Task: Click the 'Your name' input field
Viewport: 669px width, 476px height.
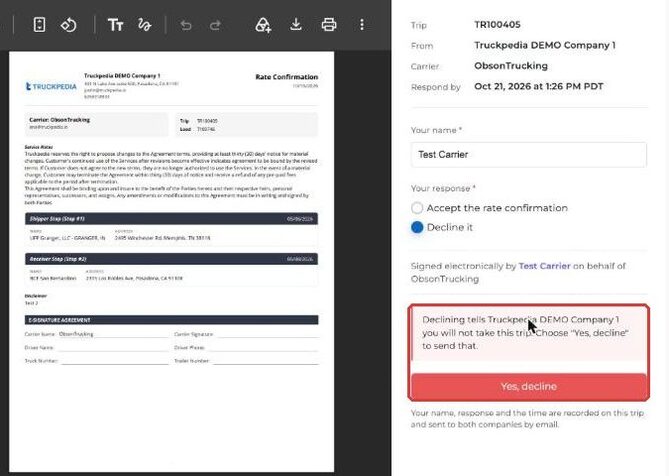Action: [529, 154]
